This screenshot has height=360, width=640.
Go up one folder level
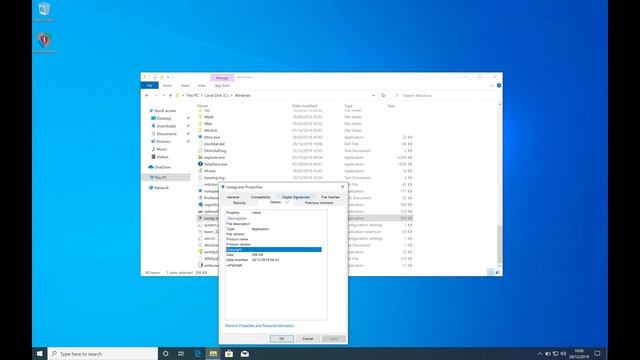tap(170, 96)
